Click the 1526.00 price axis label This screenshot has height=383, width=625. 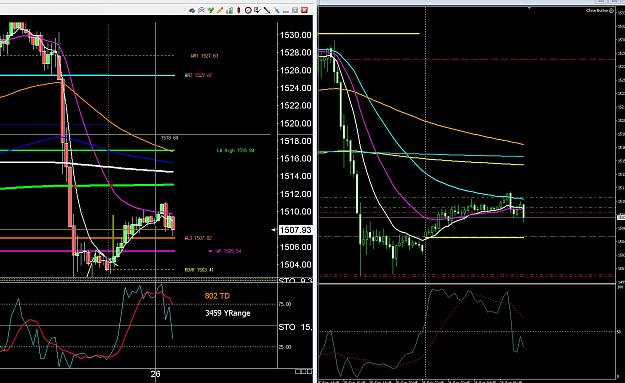pos(295,71)
